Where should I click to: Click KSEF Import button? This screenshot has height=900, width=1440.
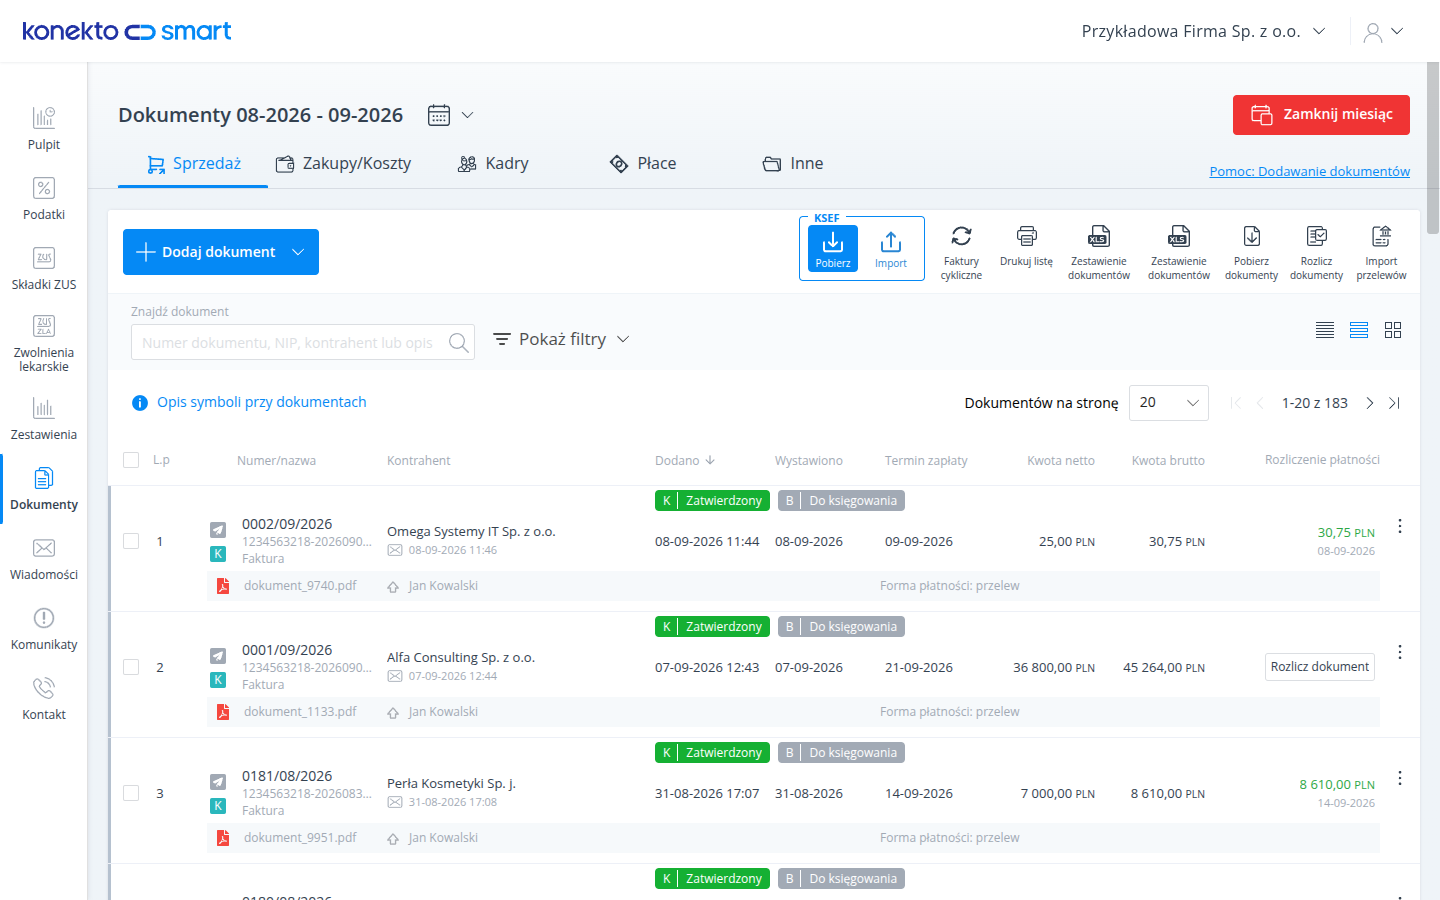pyautogui.click(x=891, y=249)
